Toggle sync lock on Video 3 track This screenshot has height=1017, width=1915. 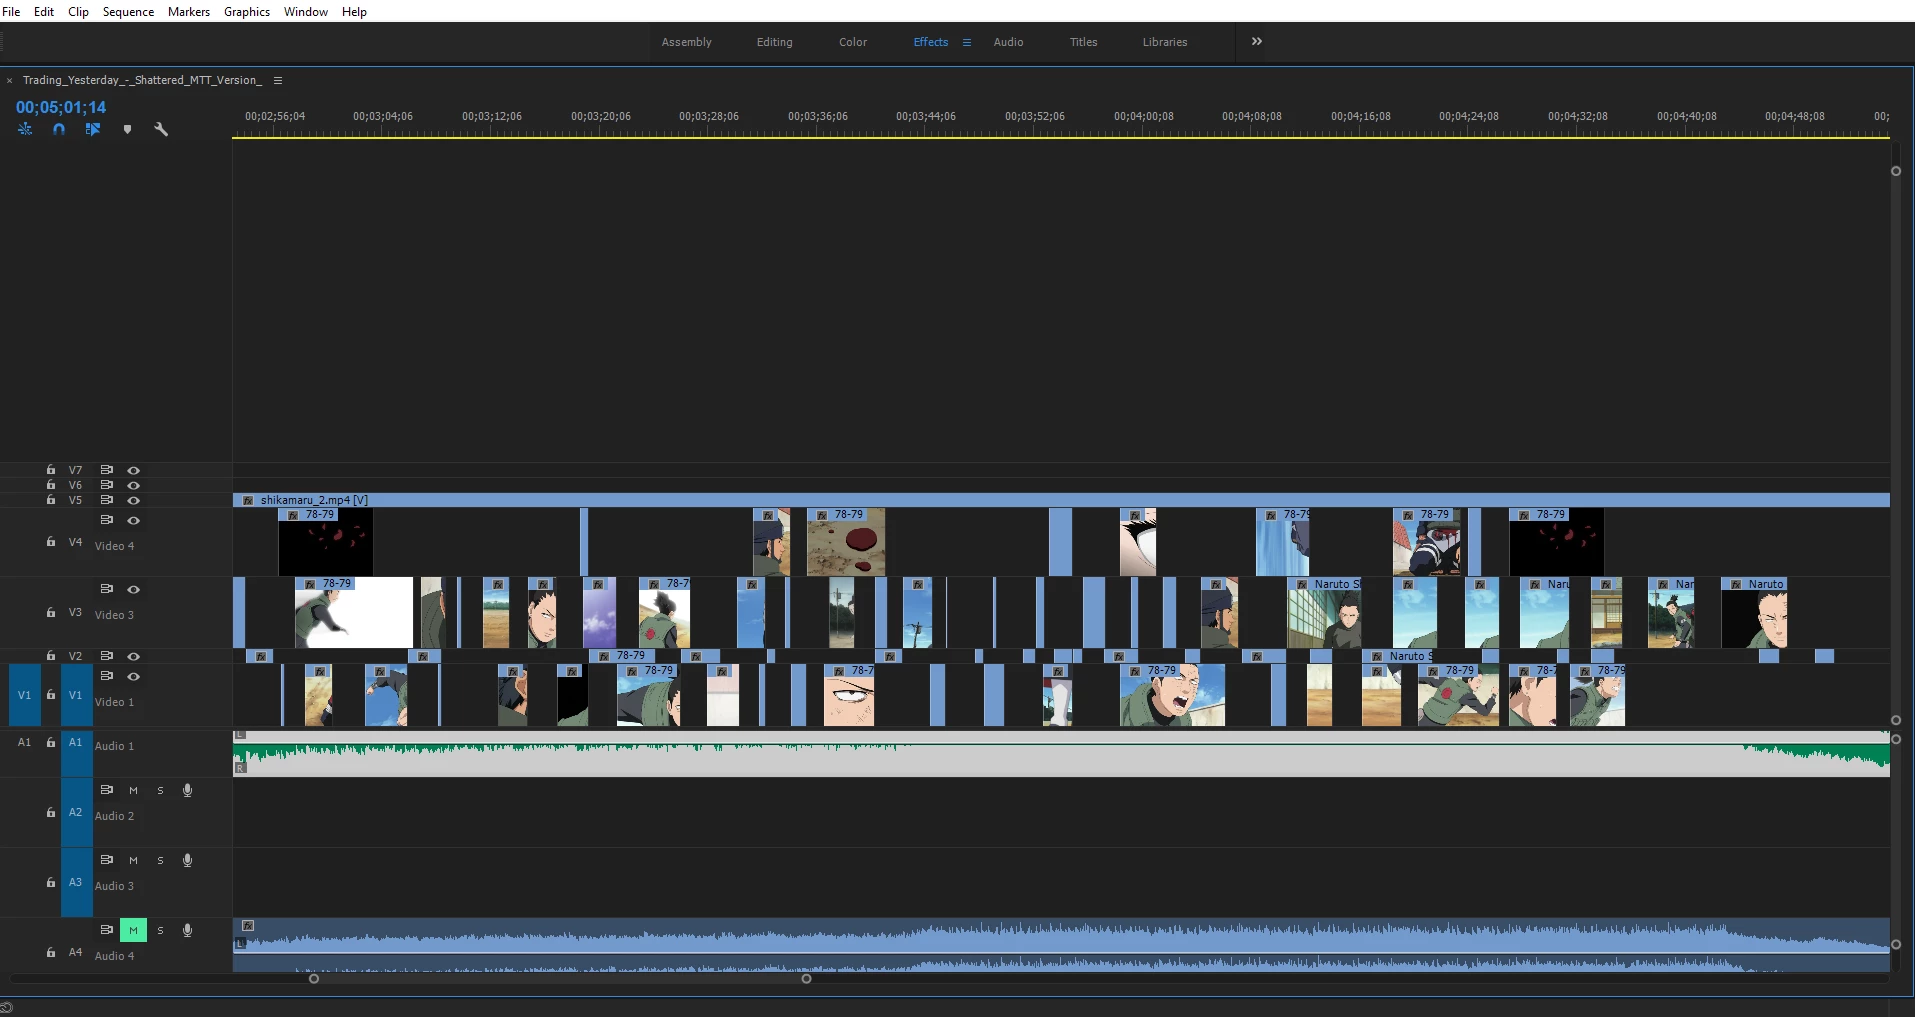[x=106, y=589]
